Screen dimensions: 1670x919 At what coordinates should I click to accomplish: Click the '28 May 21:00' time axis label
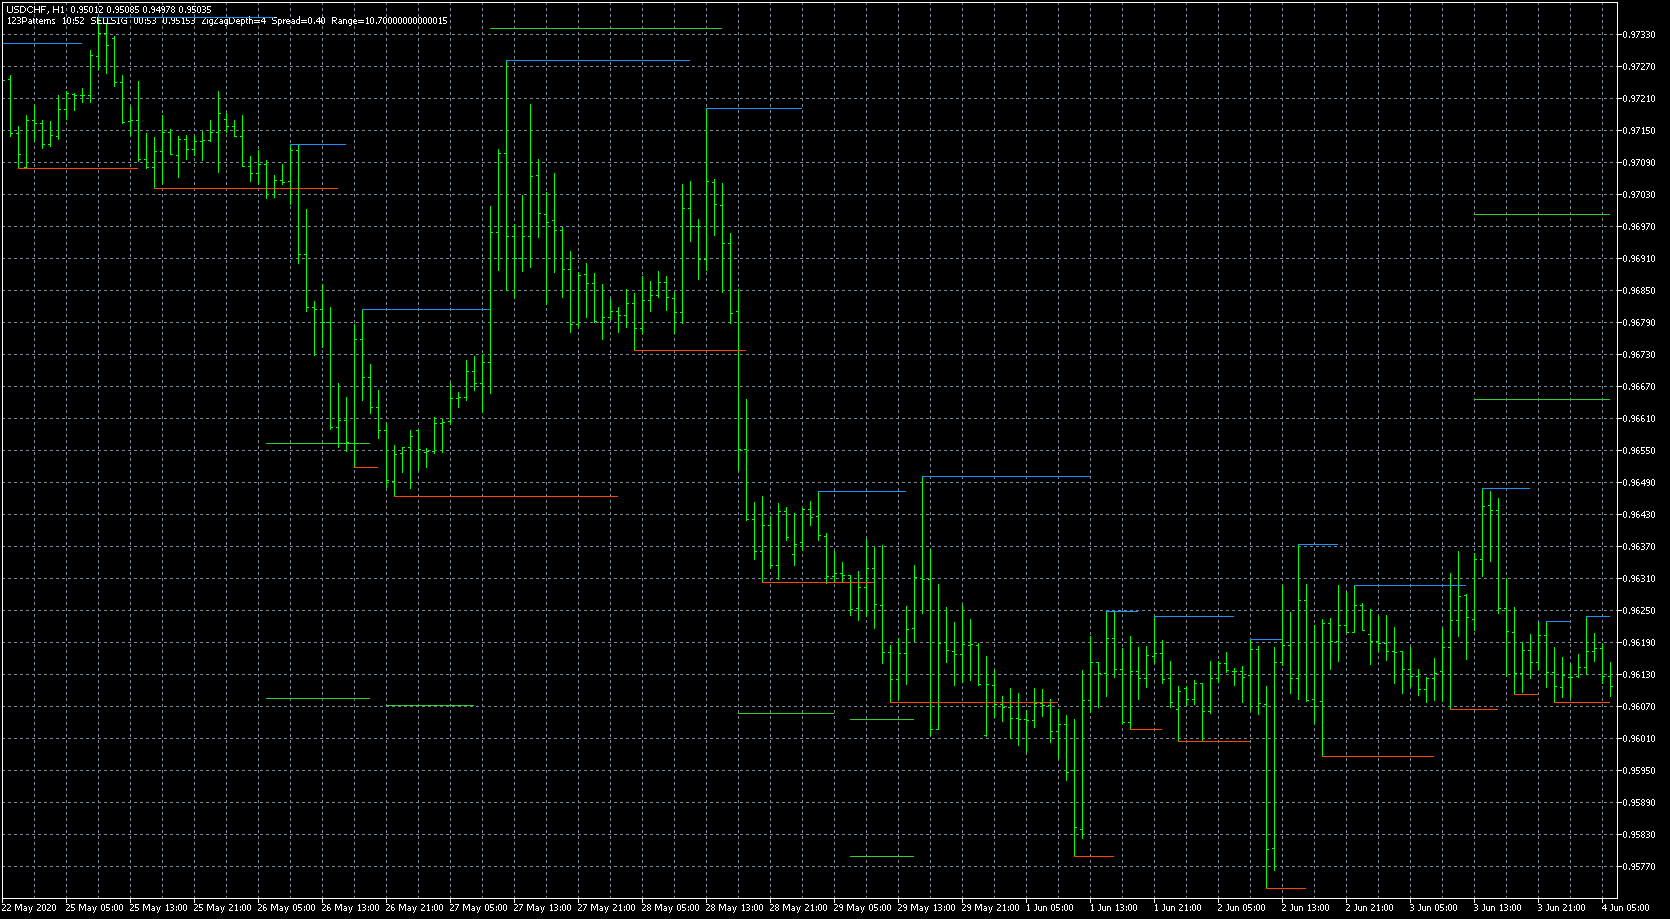pos(799,908)
